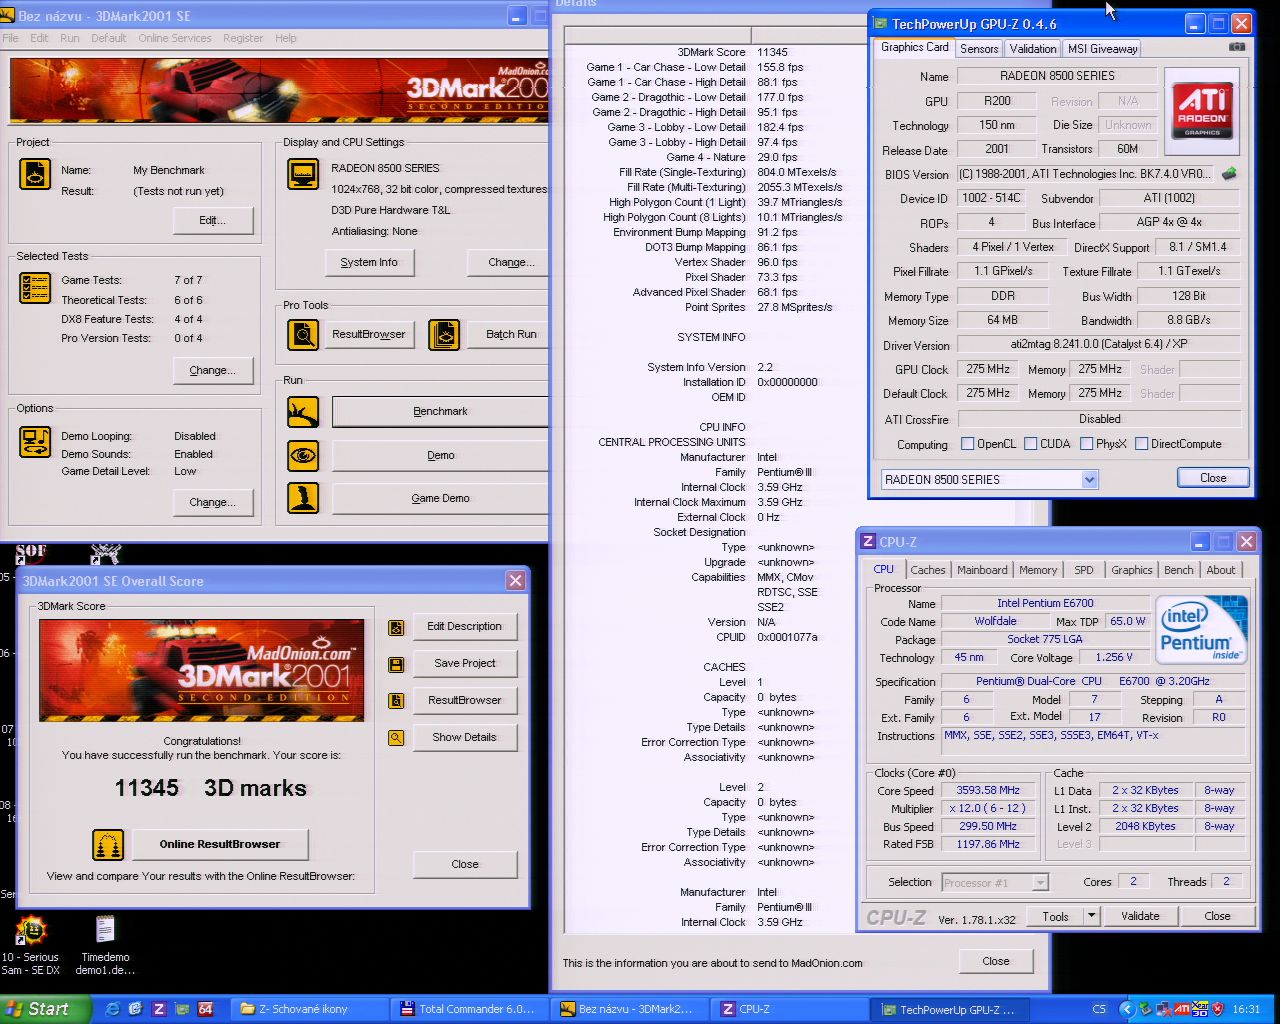Click the Selected Tests checklist icon

pyautogui.click(x=35, y=288)
